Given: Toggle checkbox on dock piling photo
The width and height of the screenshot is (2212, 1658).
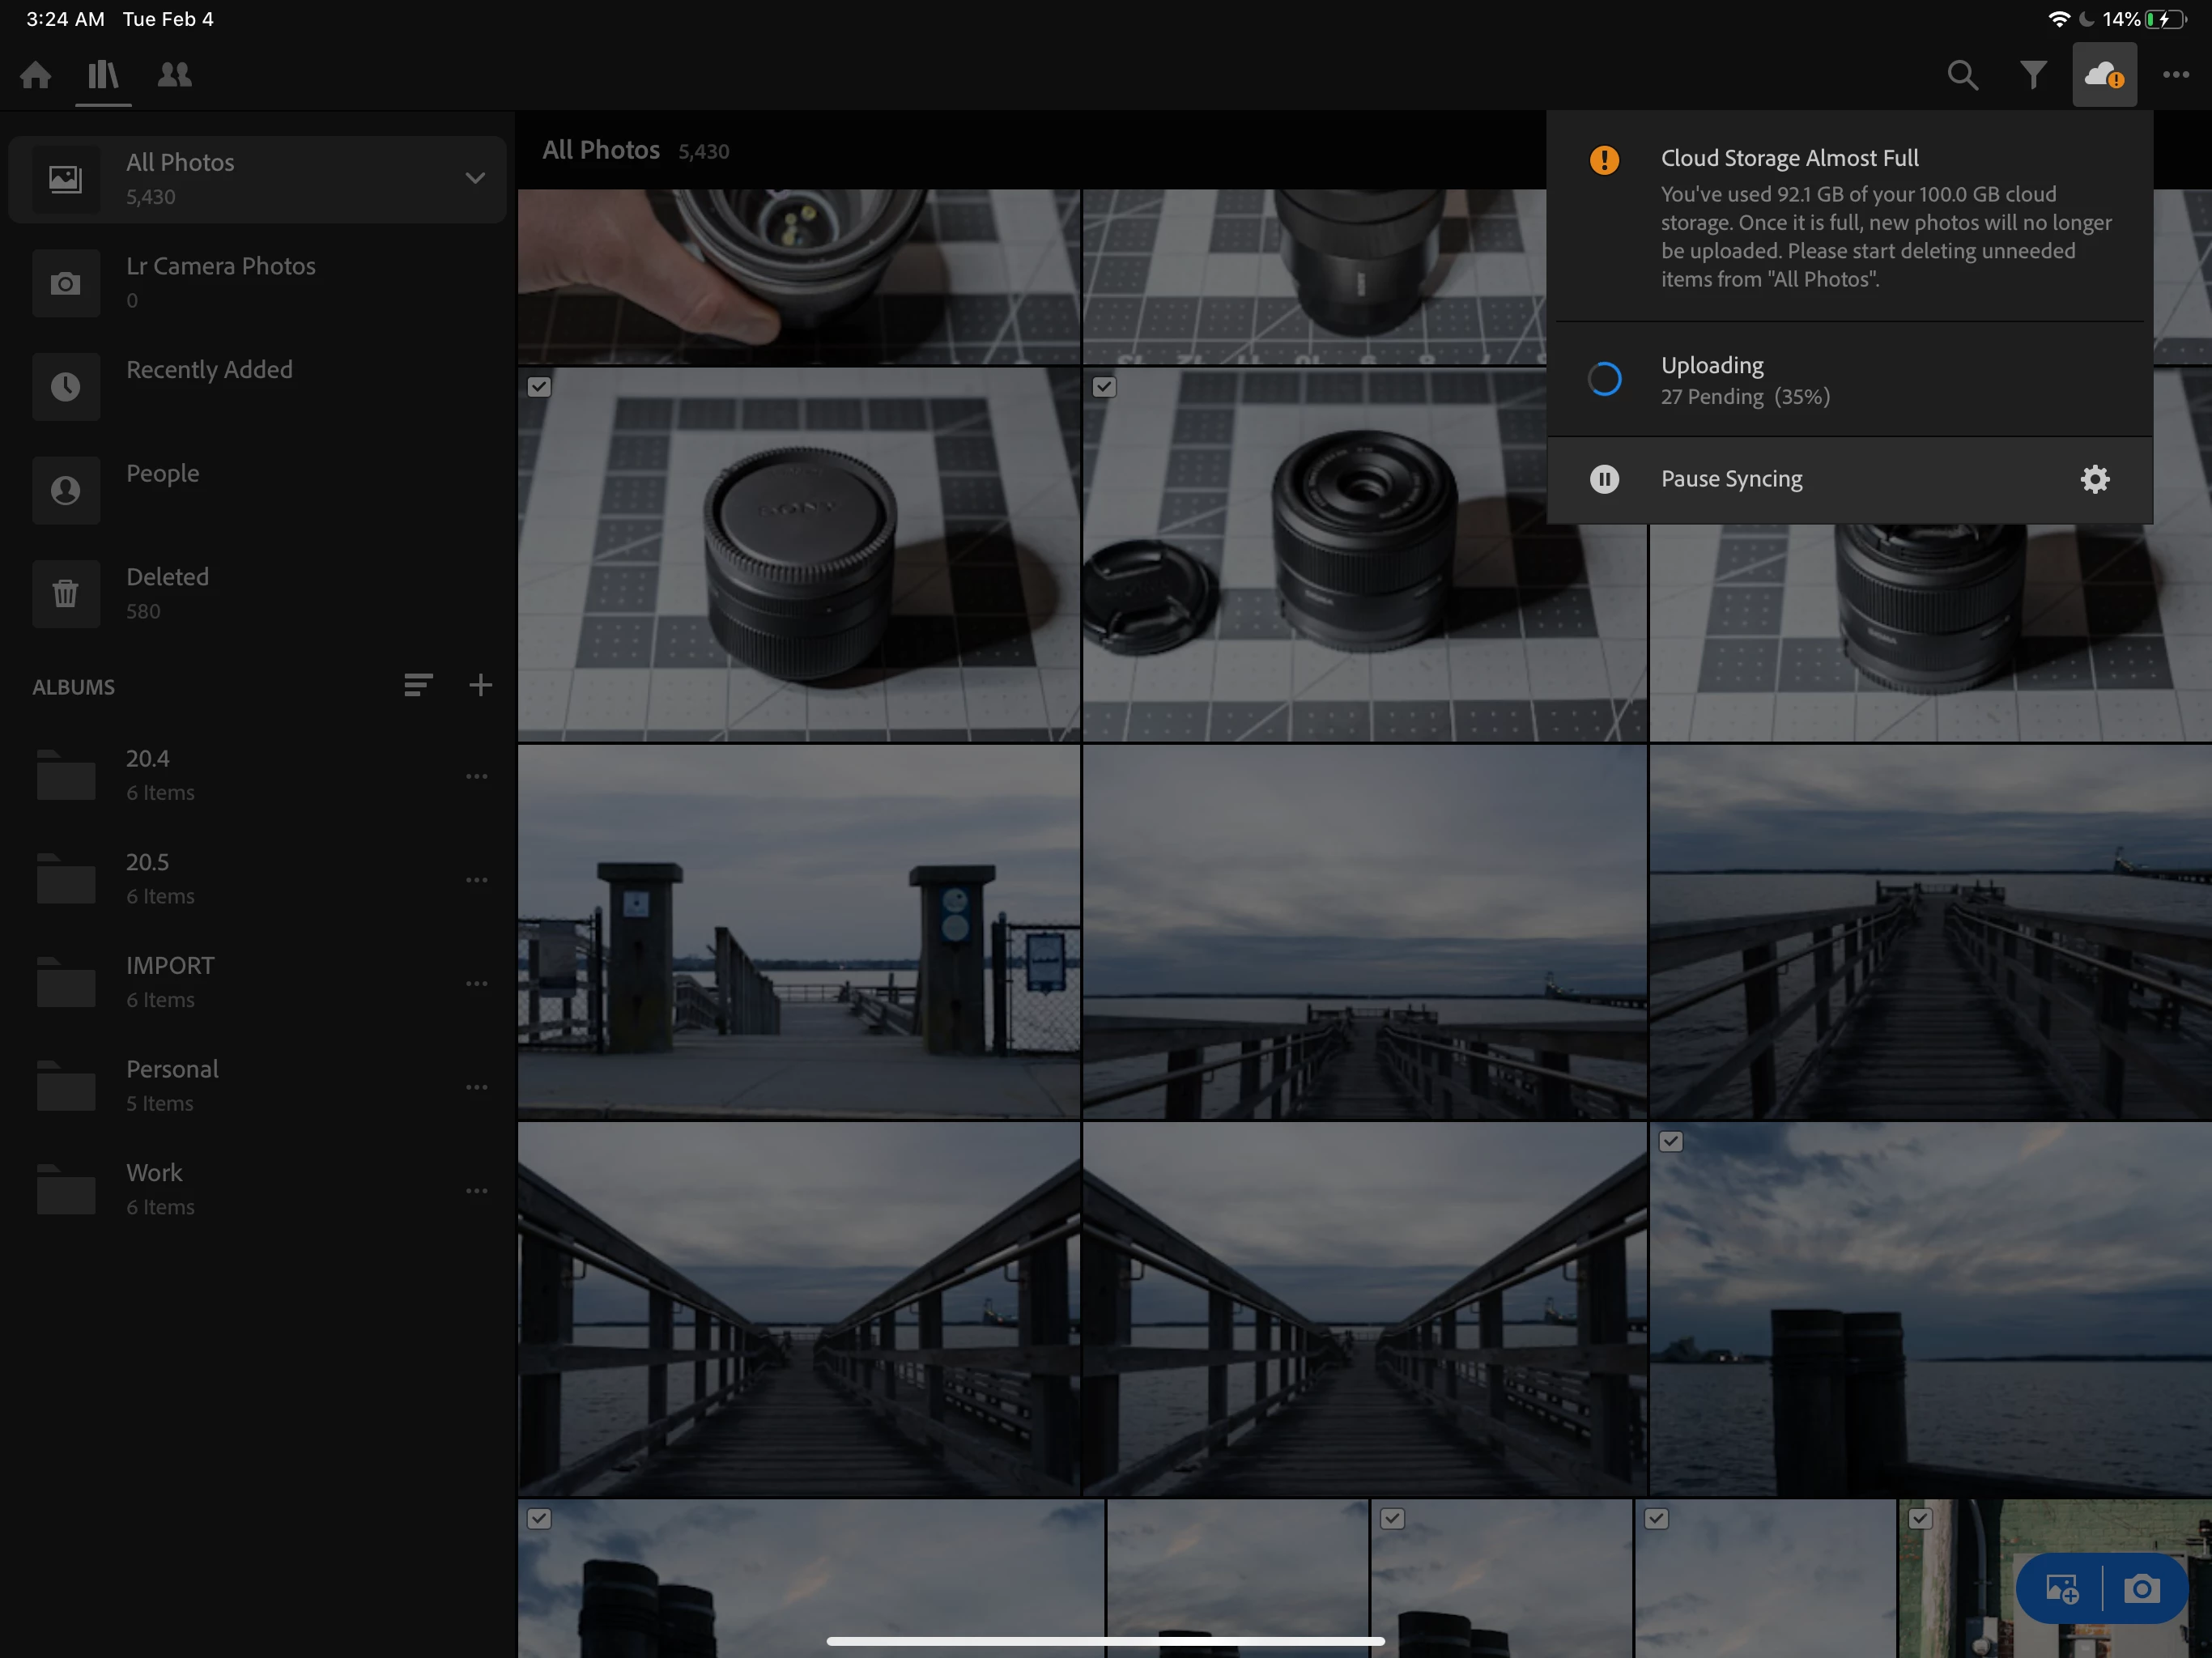Looking at the screenshot, I should (x=1671, y=1142).
